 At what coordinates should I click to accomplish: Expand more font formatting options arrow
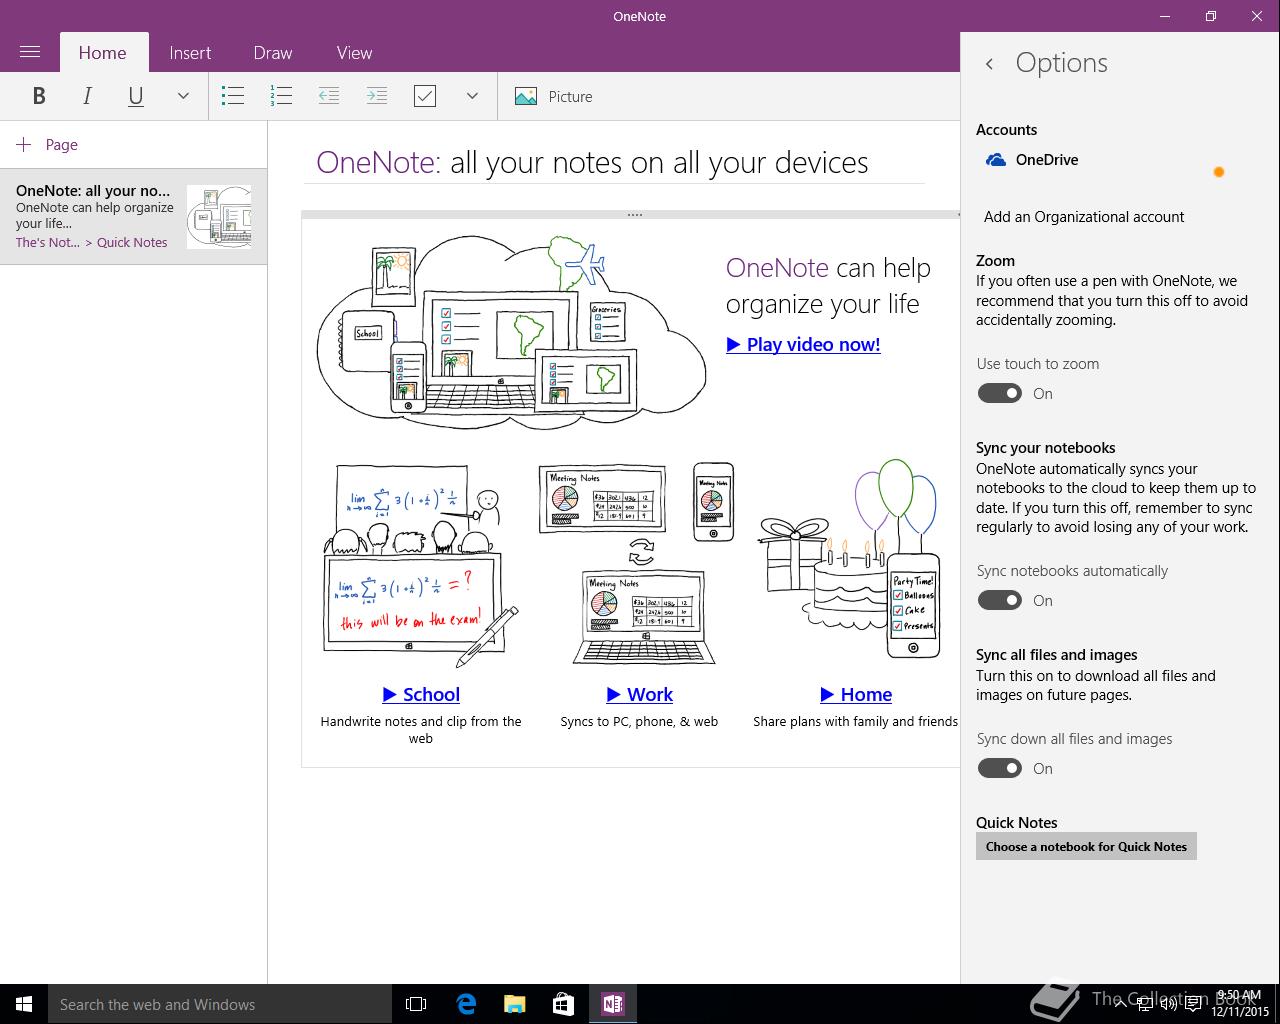point(183,96)
